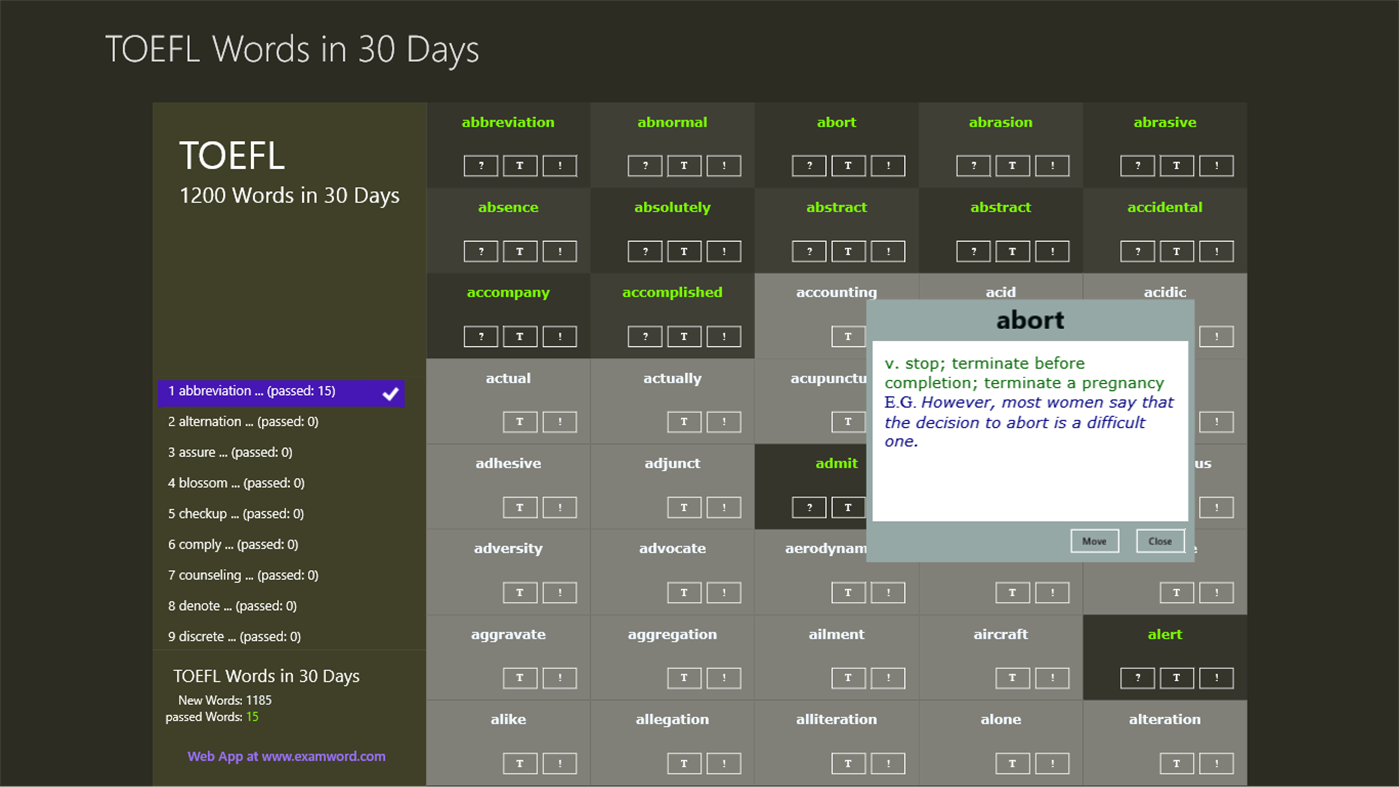Image resolution: width=1399 pixels, height=787 pixels.
Task: Open the www.examword.com web link
Action: pyautogui.click(x=287, y=756)
